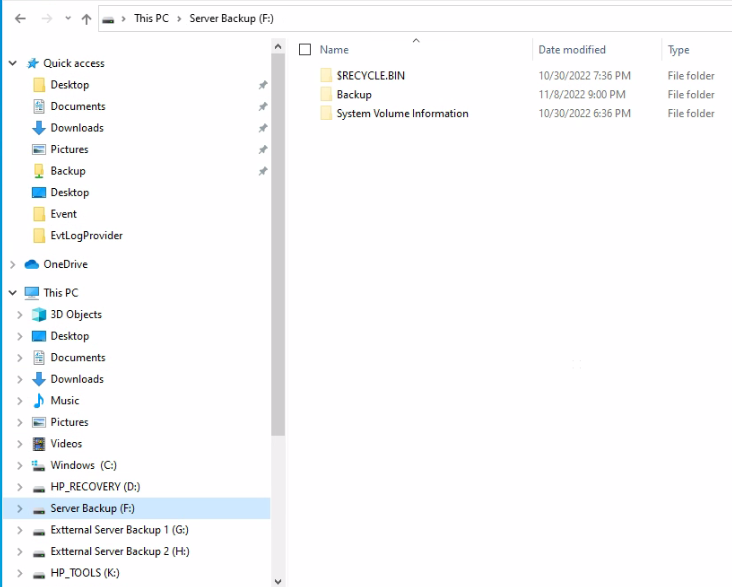Click the $RECYCLE.BIN folder name

[371, 76]
